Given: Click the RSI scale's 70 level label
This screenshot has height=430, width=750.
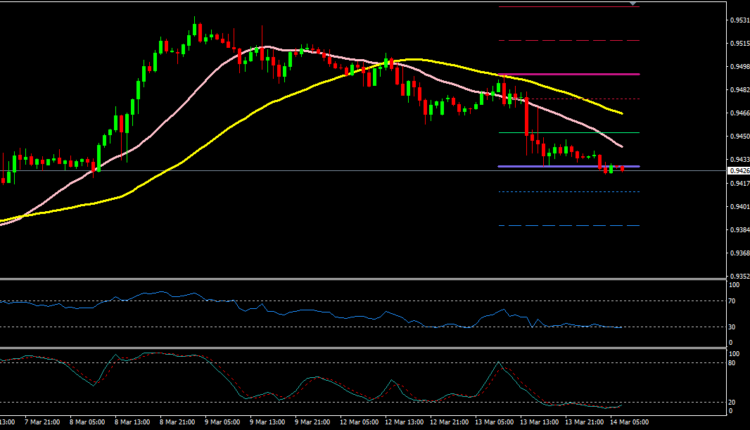Looking at the screenshot, I should [732, 300].
